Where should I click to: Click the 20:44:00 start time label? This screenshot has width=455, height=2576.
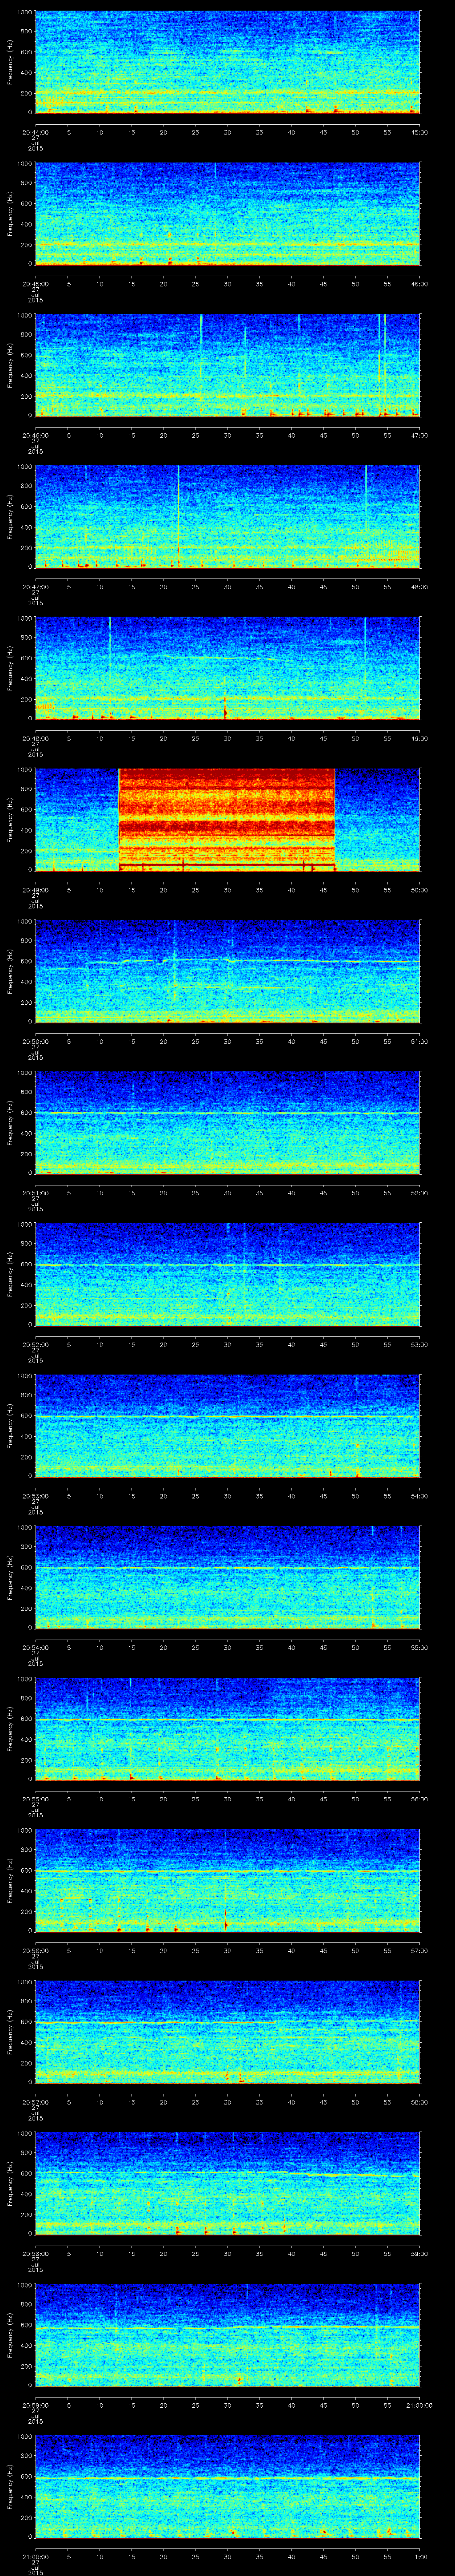click(x=35, y=131)
